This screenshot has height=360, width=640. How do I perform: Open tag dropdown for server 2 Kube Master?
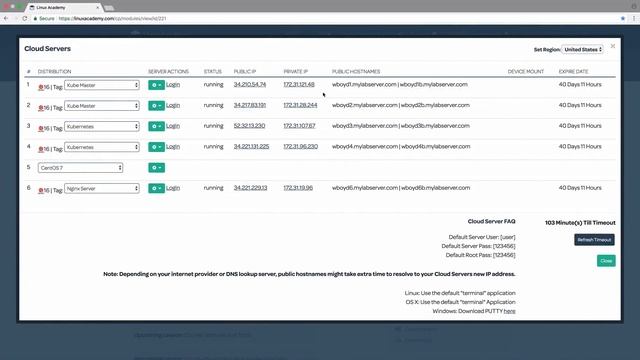[x=102, y=106]
